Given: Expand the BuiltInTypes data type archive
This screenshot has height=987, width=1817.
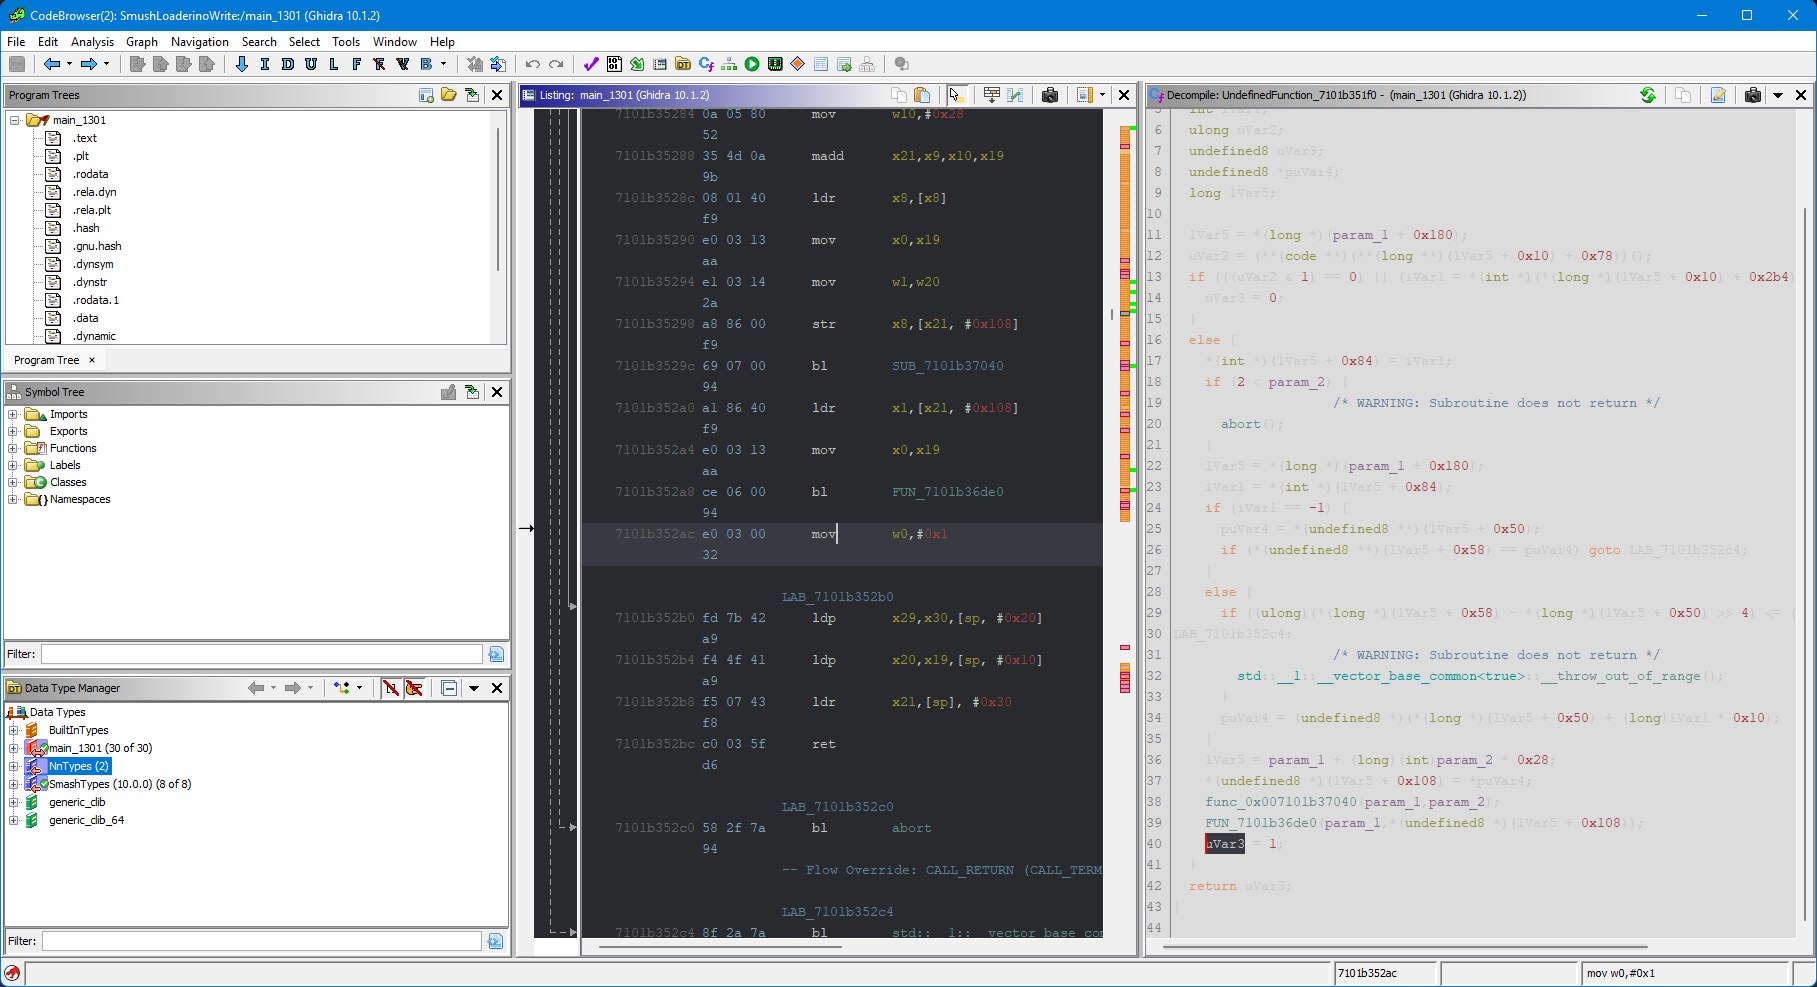Looking at the screenshot, I should click(x=14, y=730).
